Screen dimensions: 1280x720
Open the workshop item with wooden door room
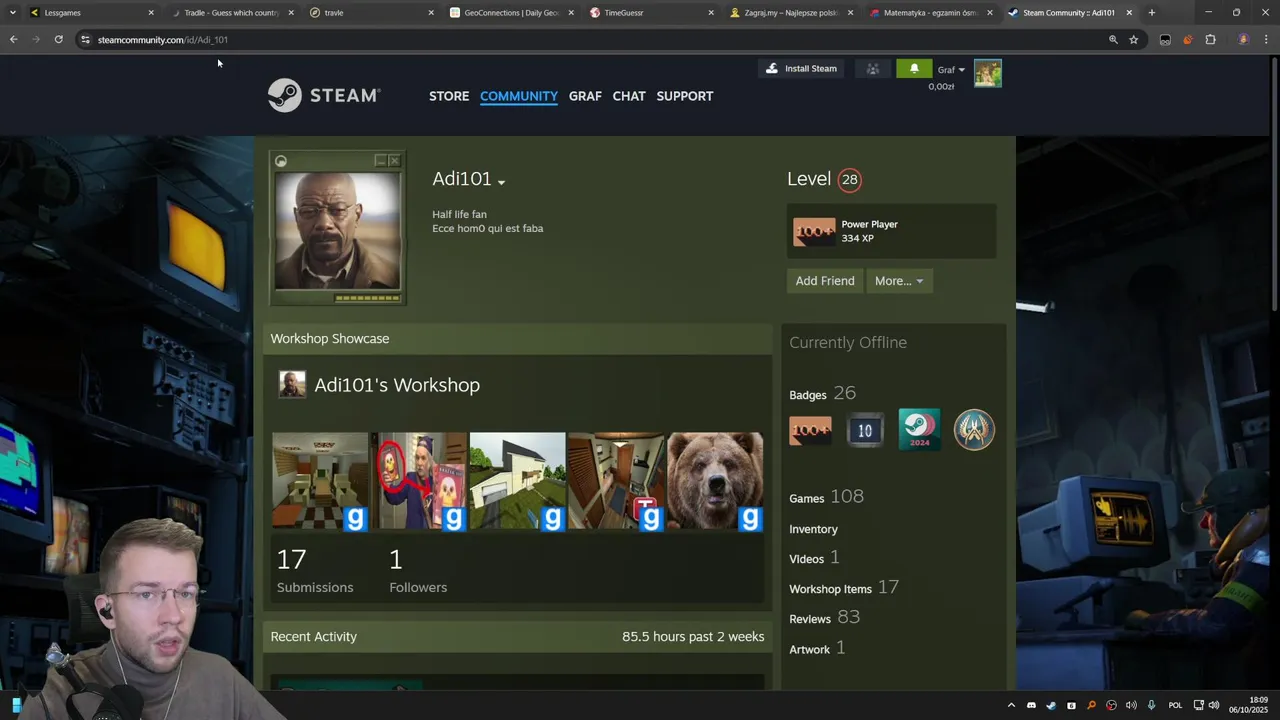[616, 481]
